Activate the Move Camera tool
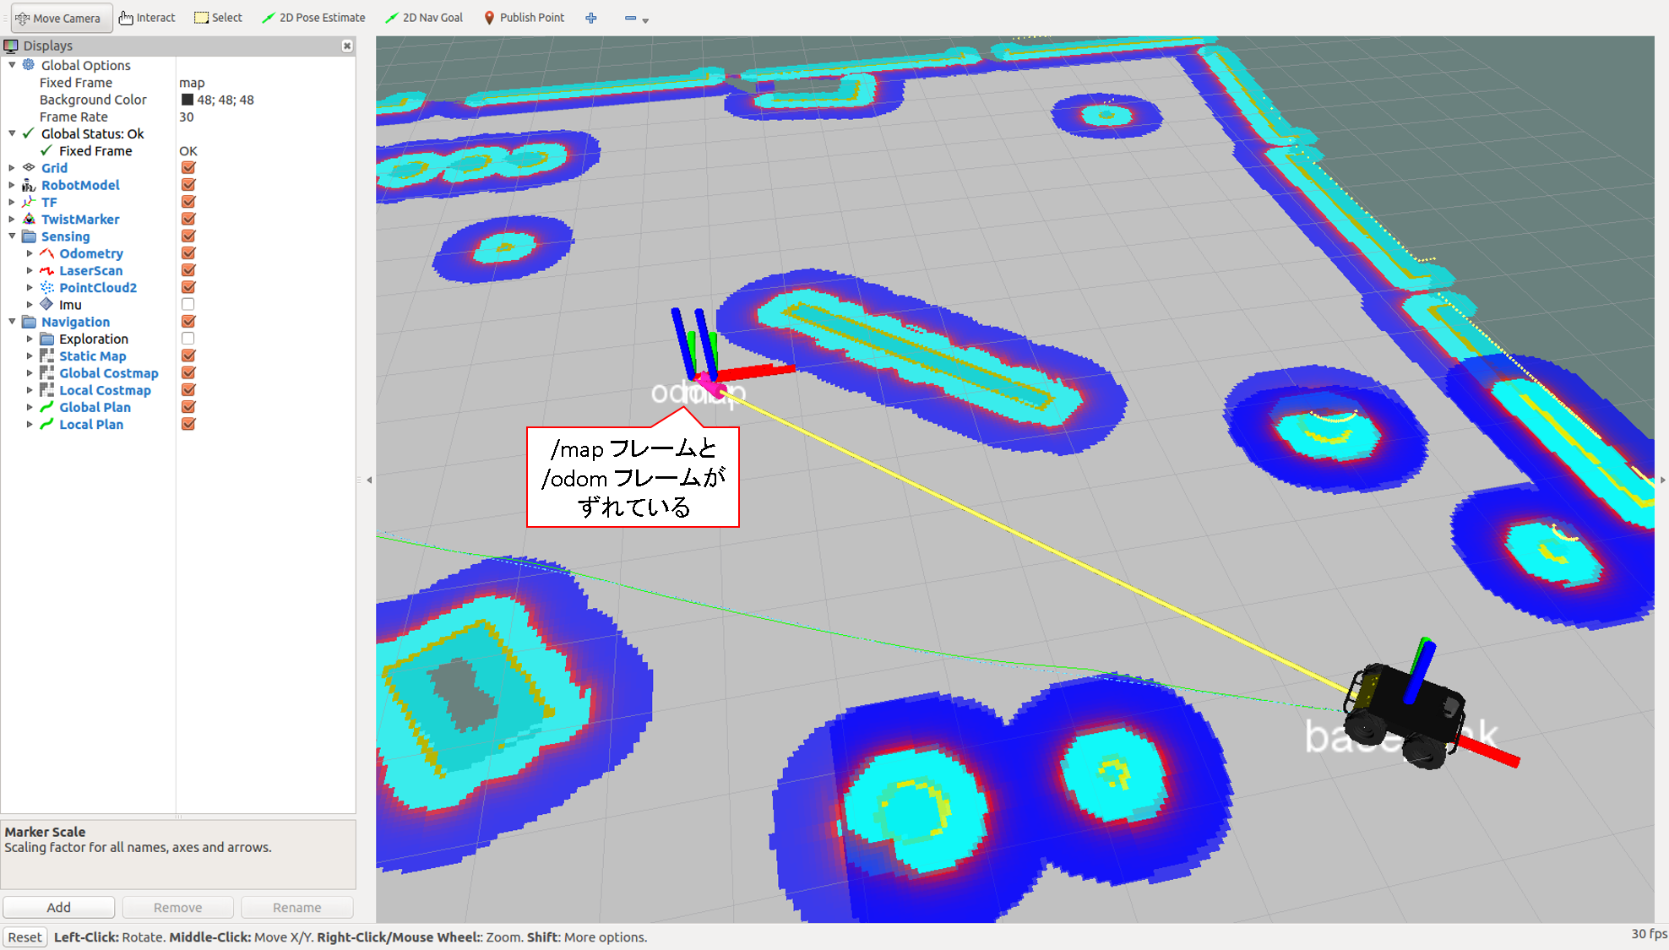The image size is (1669, 950). pyautogui.click(x=59, y=17)
